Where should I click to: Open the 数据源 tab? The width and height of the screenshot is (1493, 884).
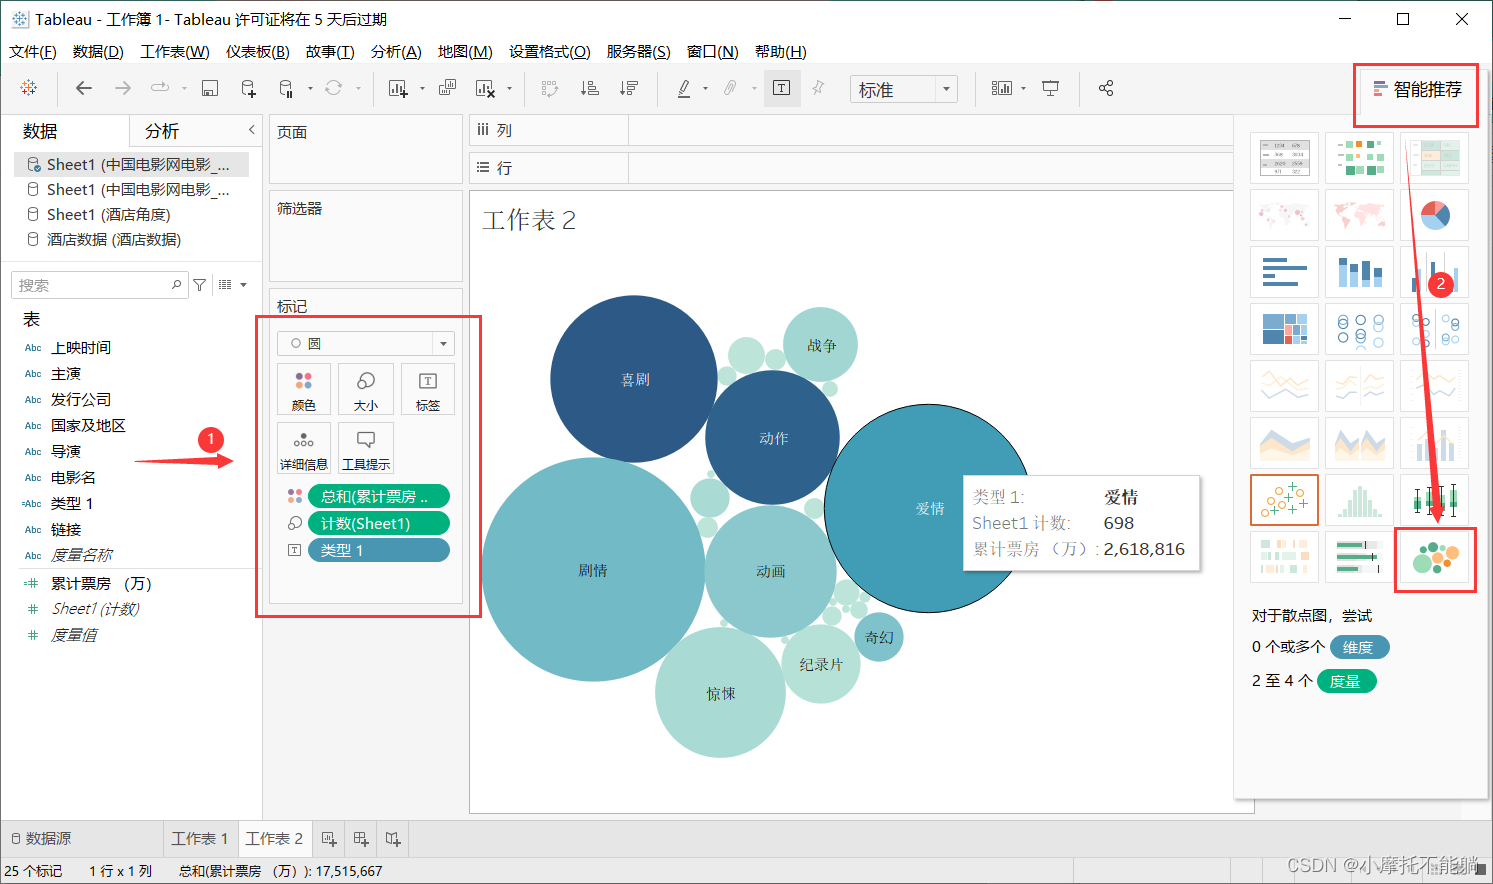point(41,839)
